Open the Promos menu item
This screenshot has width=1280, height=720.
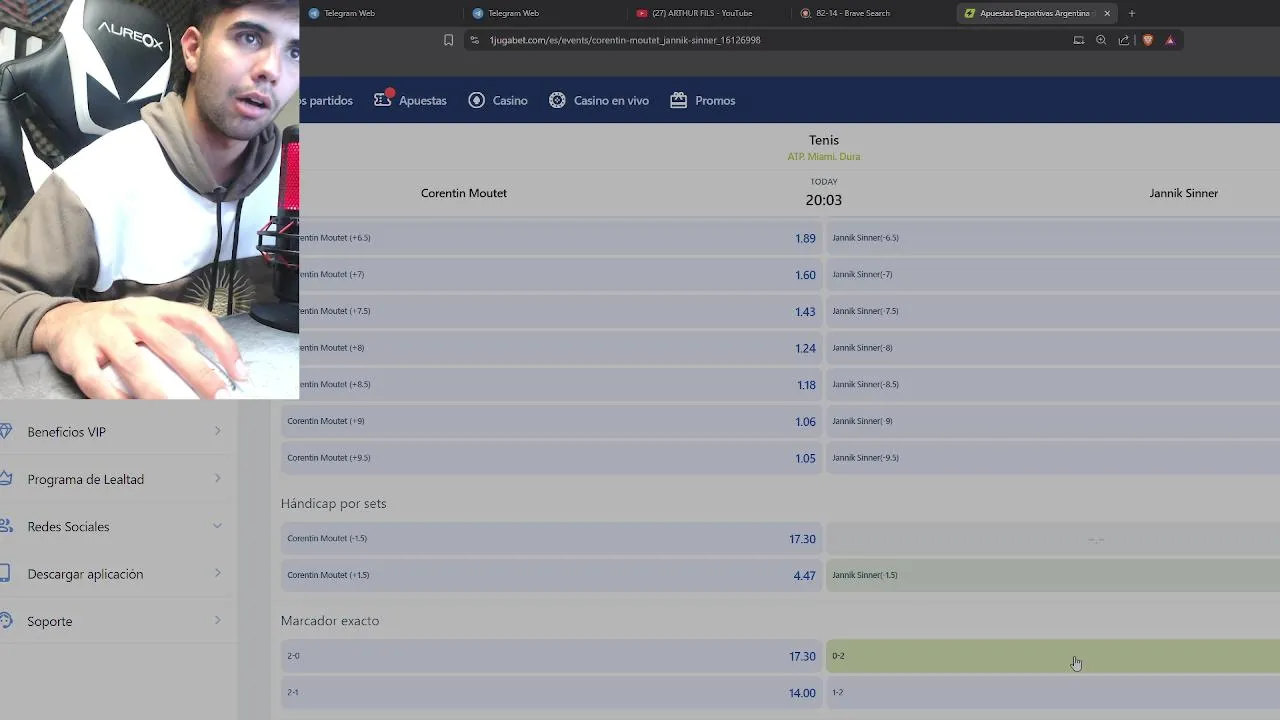coord(715,100)
